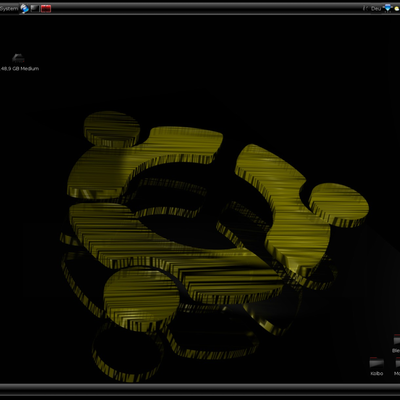The width and height of the screenshot is (400, 400).
Task: Open the partially visible Ble folder
Action: [x=397, y=341]
